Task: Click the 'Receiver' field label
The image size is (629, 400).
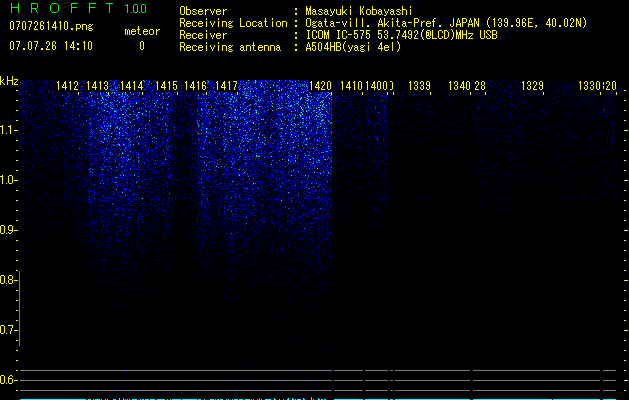Action: pos(203,35)
